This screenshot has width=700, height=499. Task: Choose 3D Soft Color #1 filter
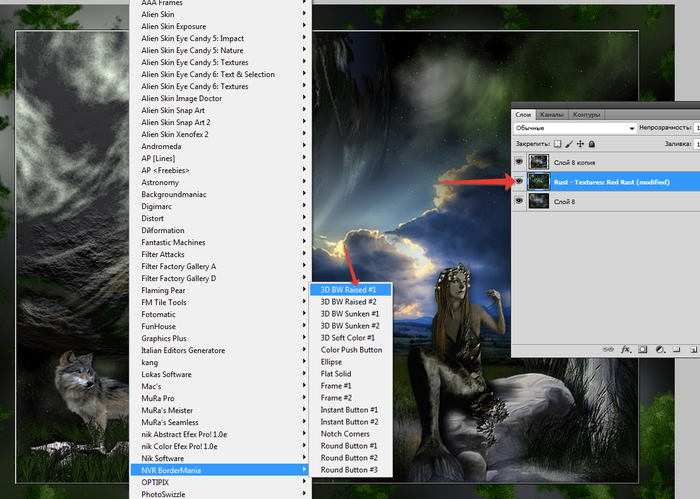(350, 338)
